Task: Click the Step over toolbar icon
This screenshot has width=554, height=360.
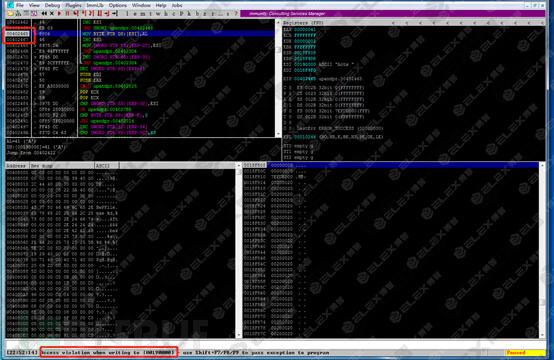Action: (84, 14)
